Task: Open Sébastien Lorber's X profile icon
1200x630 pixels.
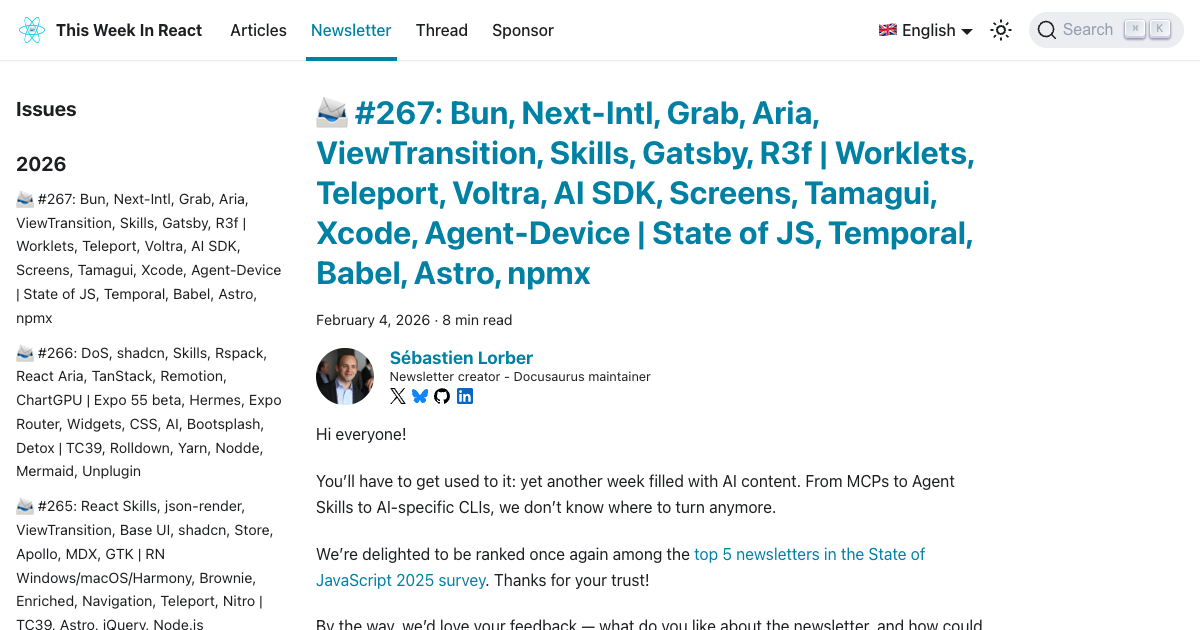Action: [397, 396]
